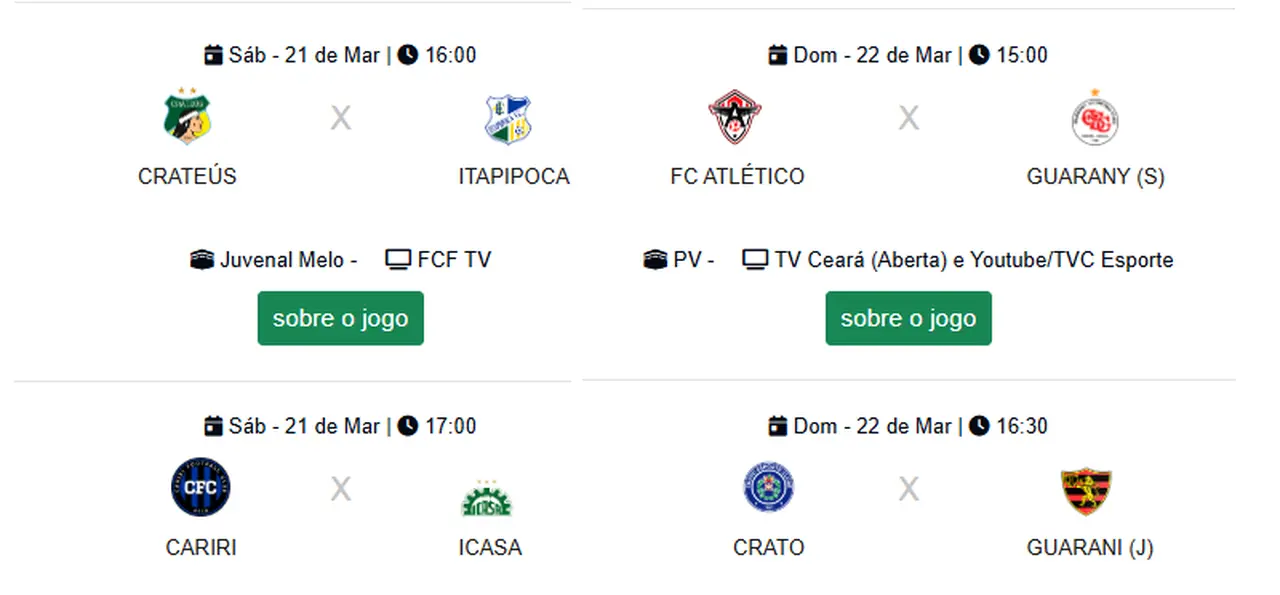Select the CRATEÚS team name
This screenshot has width=1280, height=595.
click(187, 176)
